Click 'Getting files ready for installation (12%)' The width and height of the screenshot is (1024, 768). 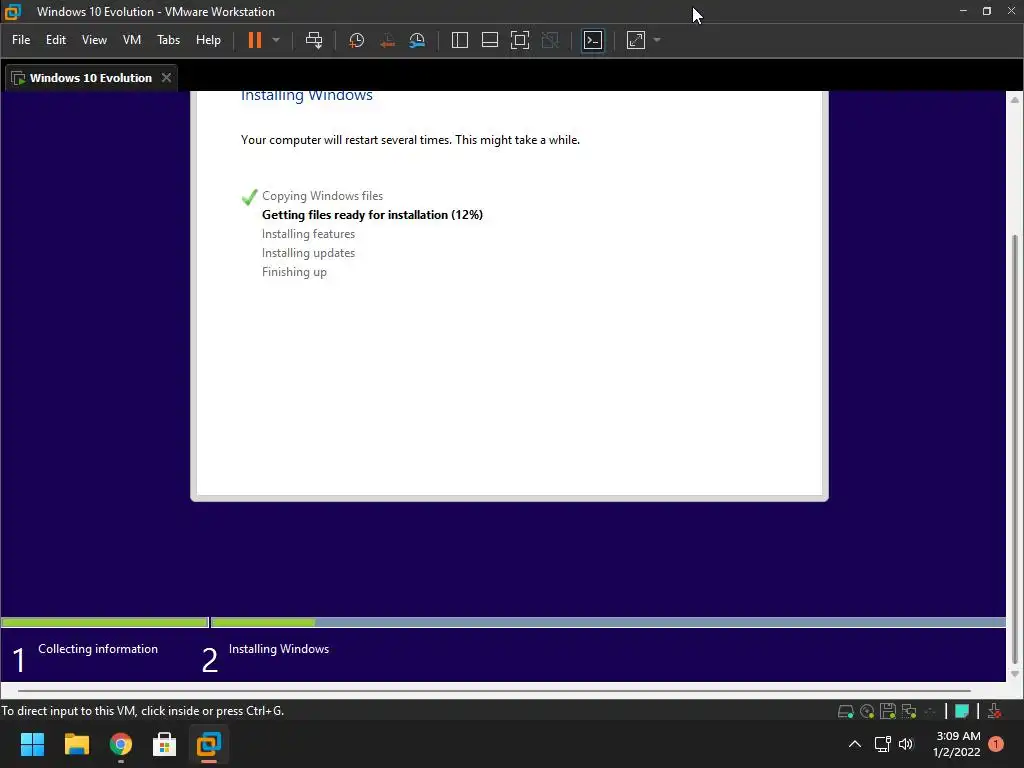tap(372, 215)
